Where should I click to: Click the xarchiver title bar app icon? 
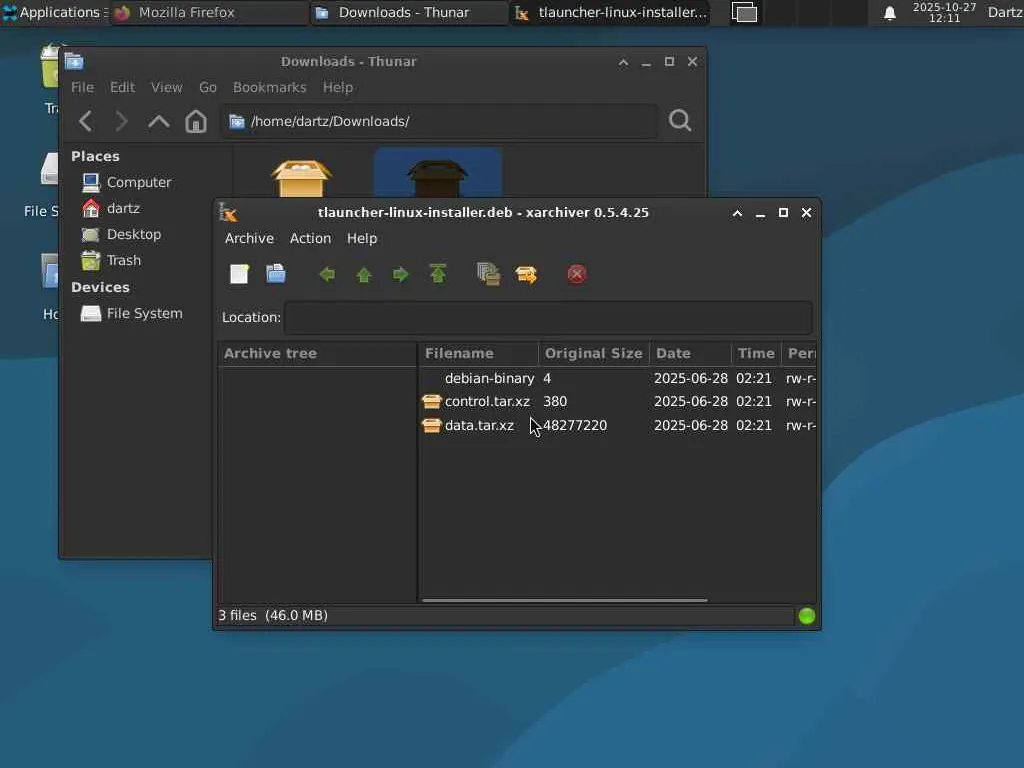(229, 212)
